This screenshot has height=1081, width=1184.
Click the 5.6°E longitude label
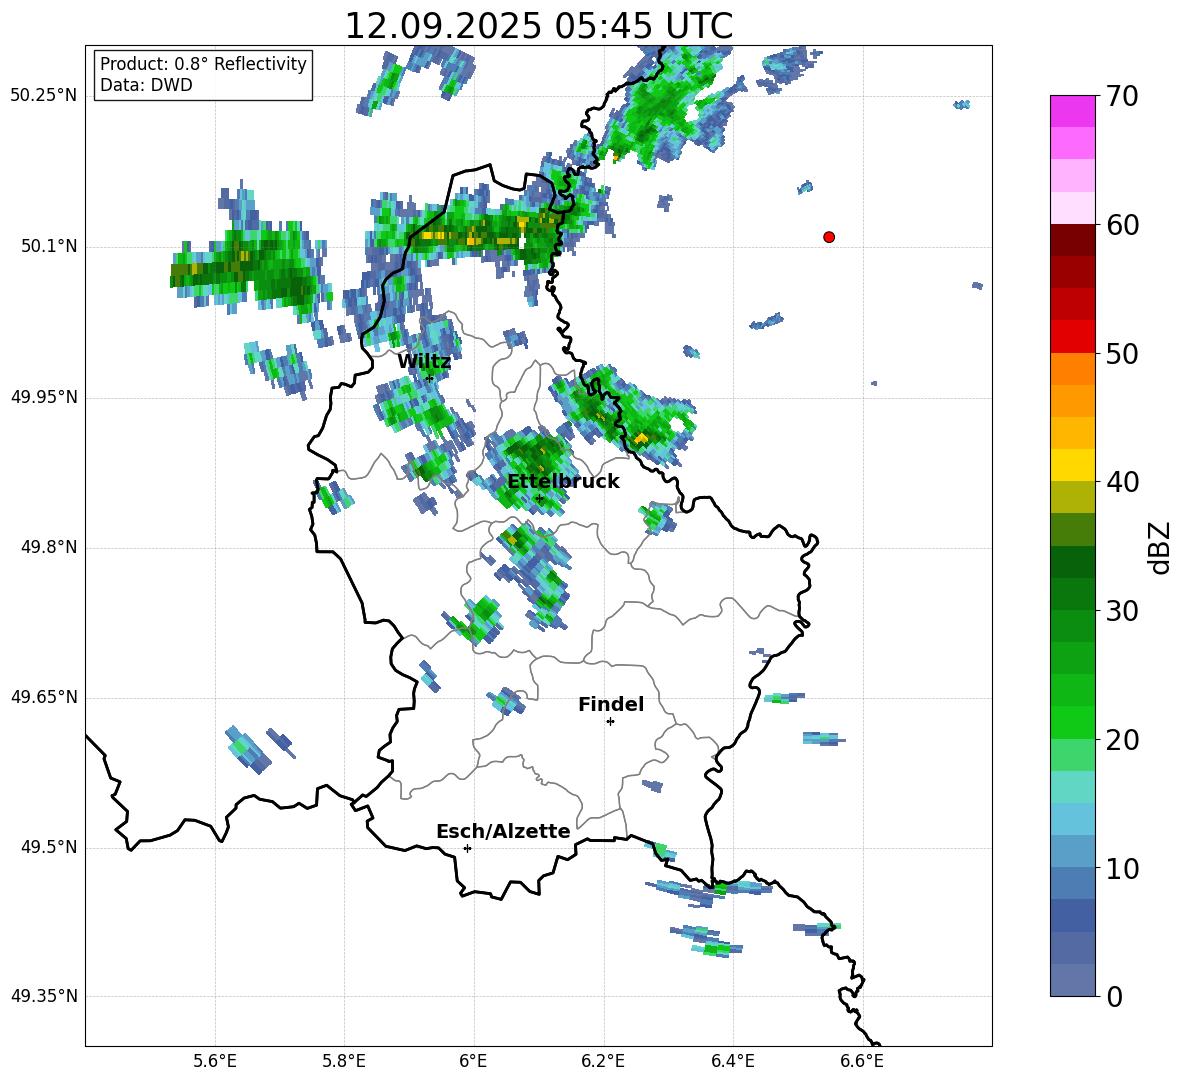coord(215,1061)
